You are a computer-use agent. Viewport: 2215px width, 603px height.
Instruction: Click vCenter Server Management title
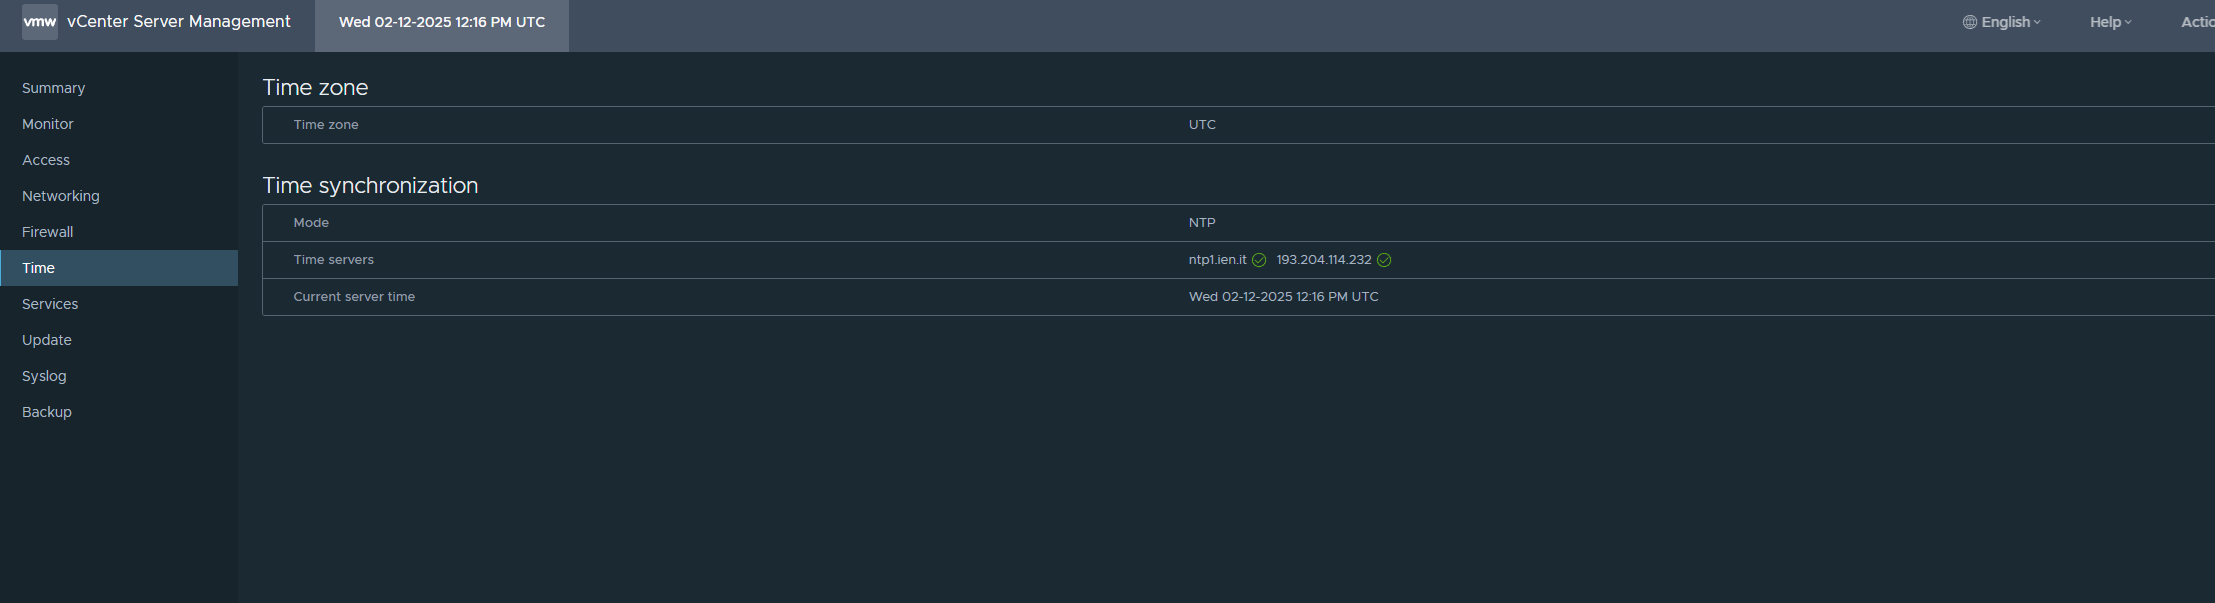pyautogui.click(x=179, y=21)
